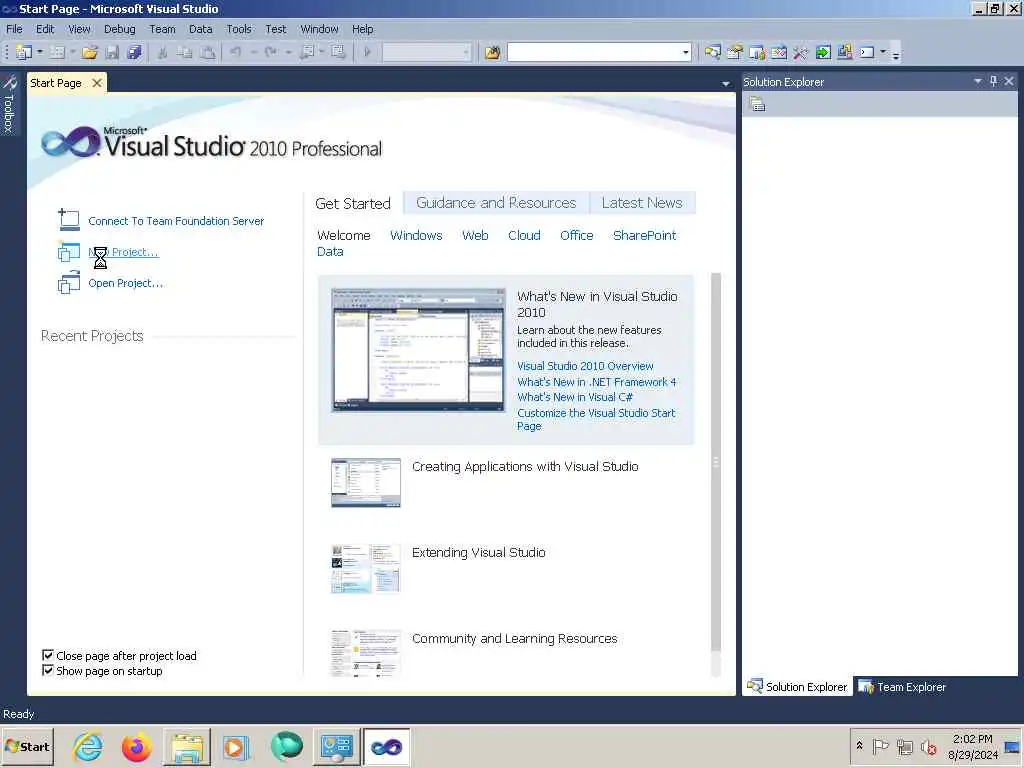The width and height of the screenshot is (1024, 768).
Task: Toggle Show page on startup checkbox
Action: click(48, 670)
